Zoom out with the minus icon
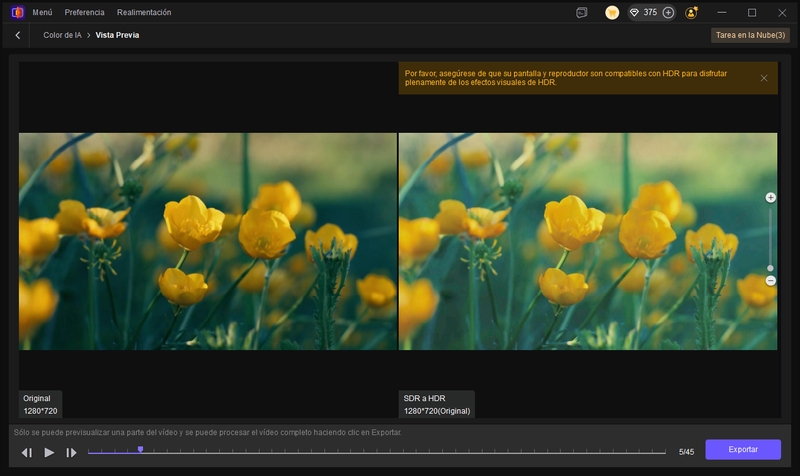This screenshot has width=800, height=476. [770, 281]
